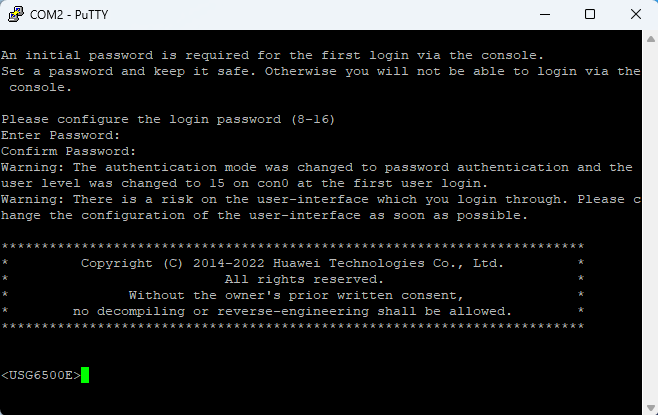Image resolution: width=658 pixels, height=415 pixels.
Task: Click the 'All rights reserved.' text
Action: 304,279
